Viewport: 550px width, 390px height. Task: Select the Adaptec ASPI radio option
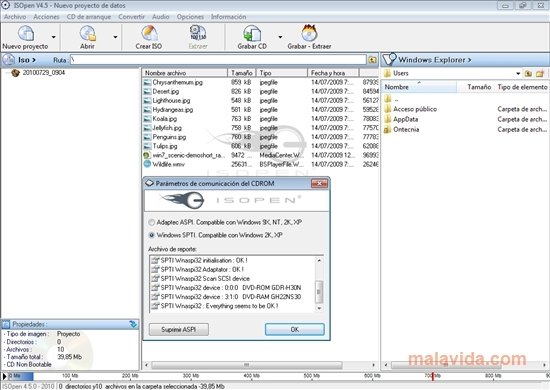[x=152, y=222]
